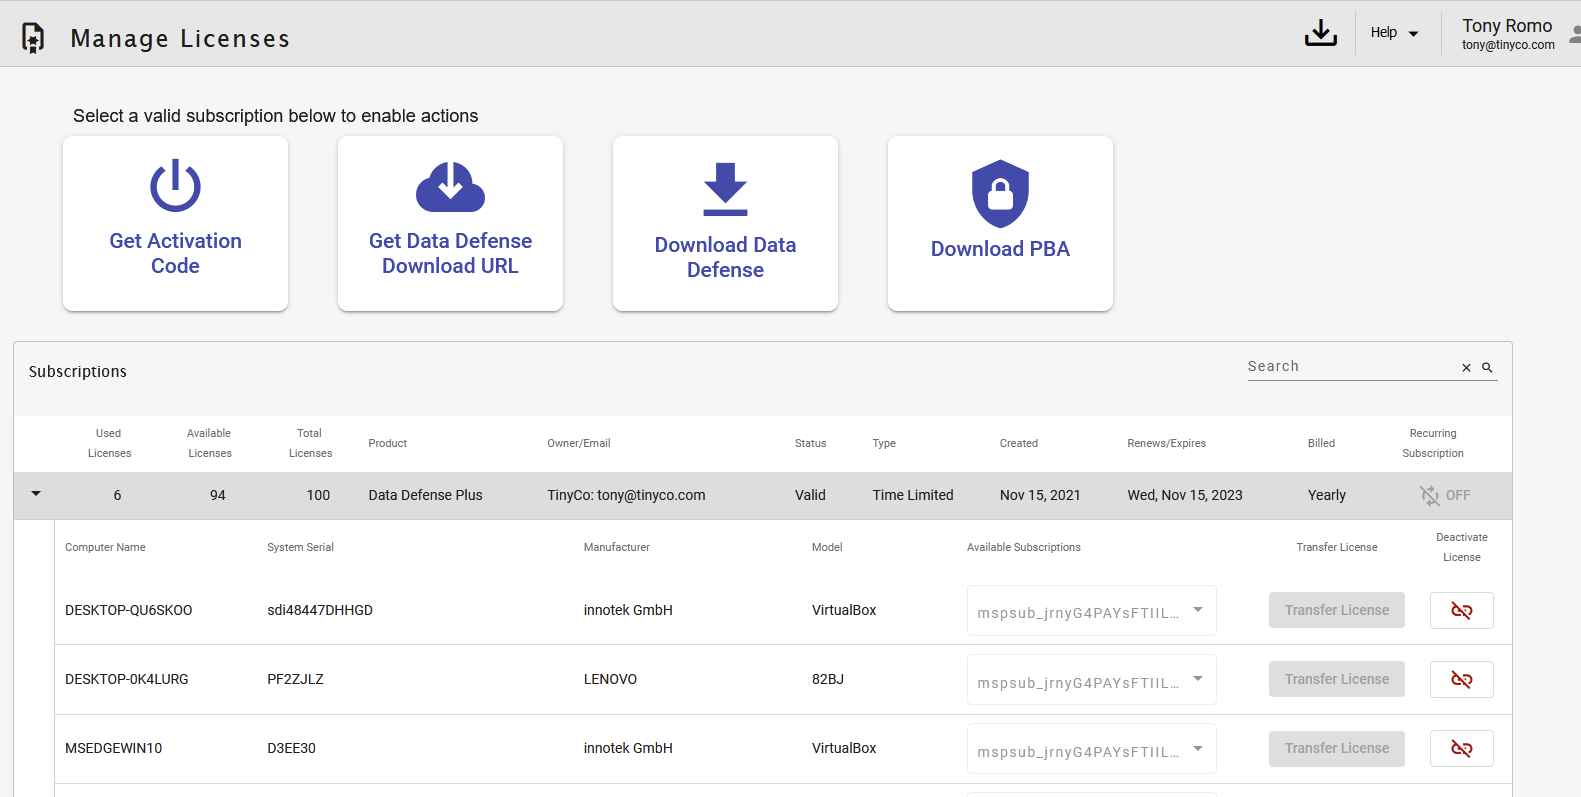This screenshot has height=797, width=1581.
Task: Click the Manage Licenses logo icon
Action: tap(33, 38)
